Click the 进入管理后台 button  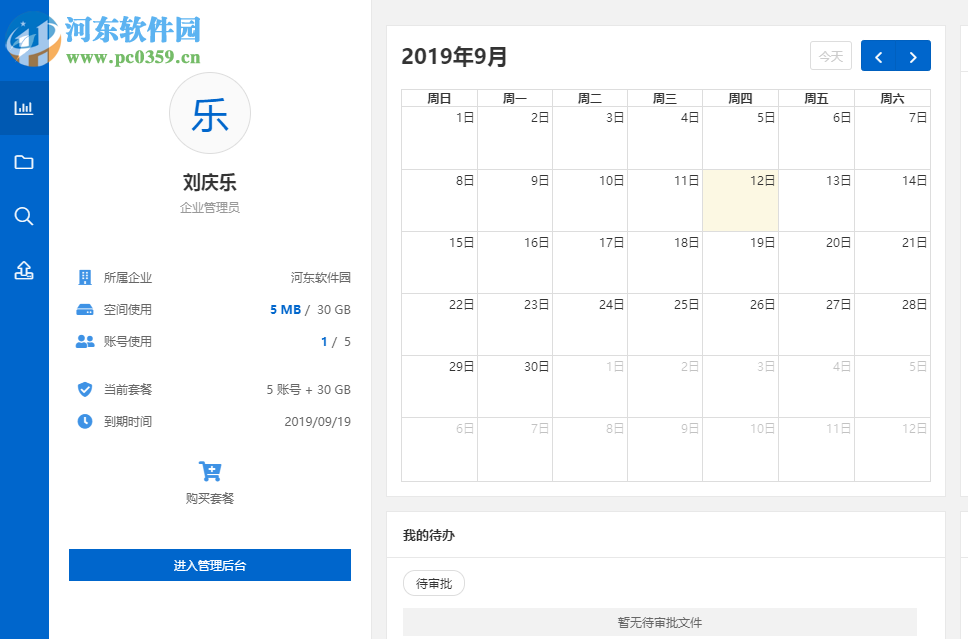click(209, 565)
